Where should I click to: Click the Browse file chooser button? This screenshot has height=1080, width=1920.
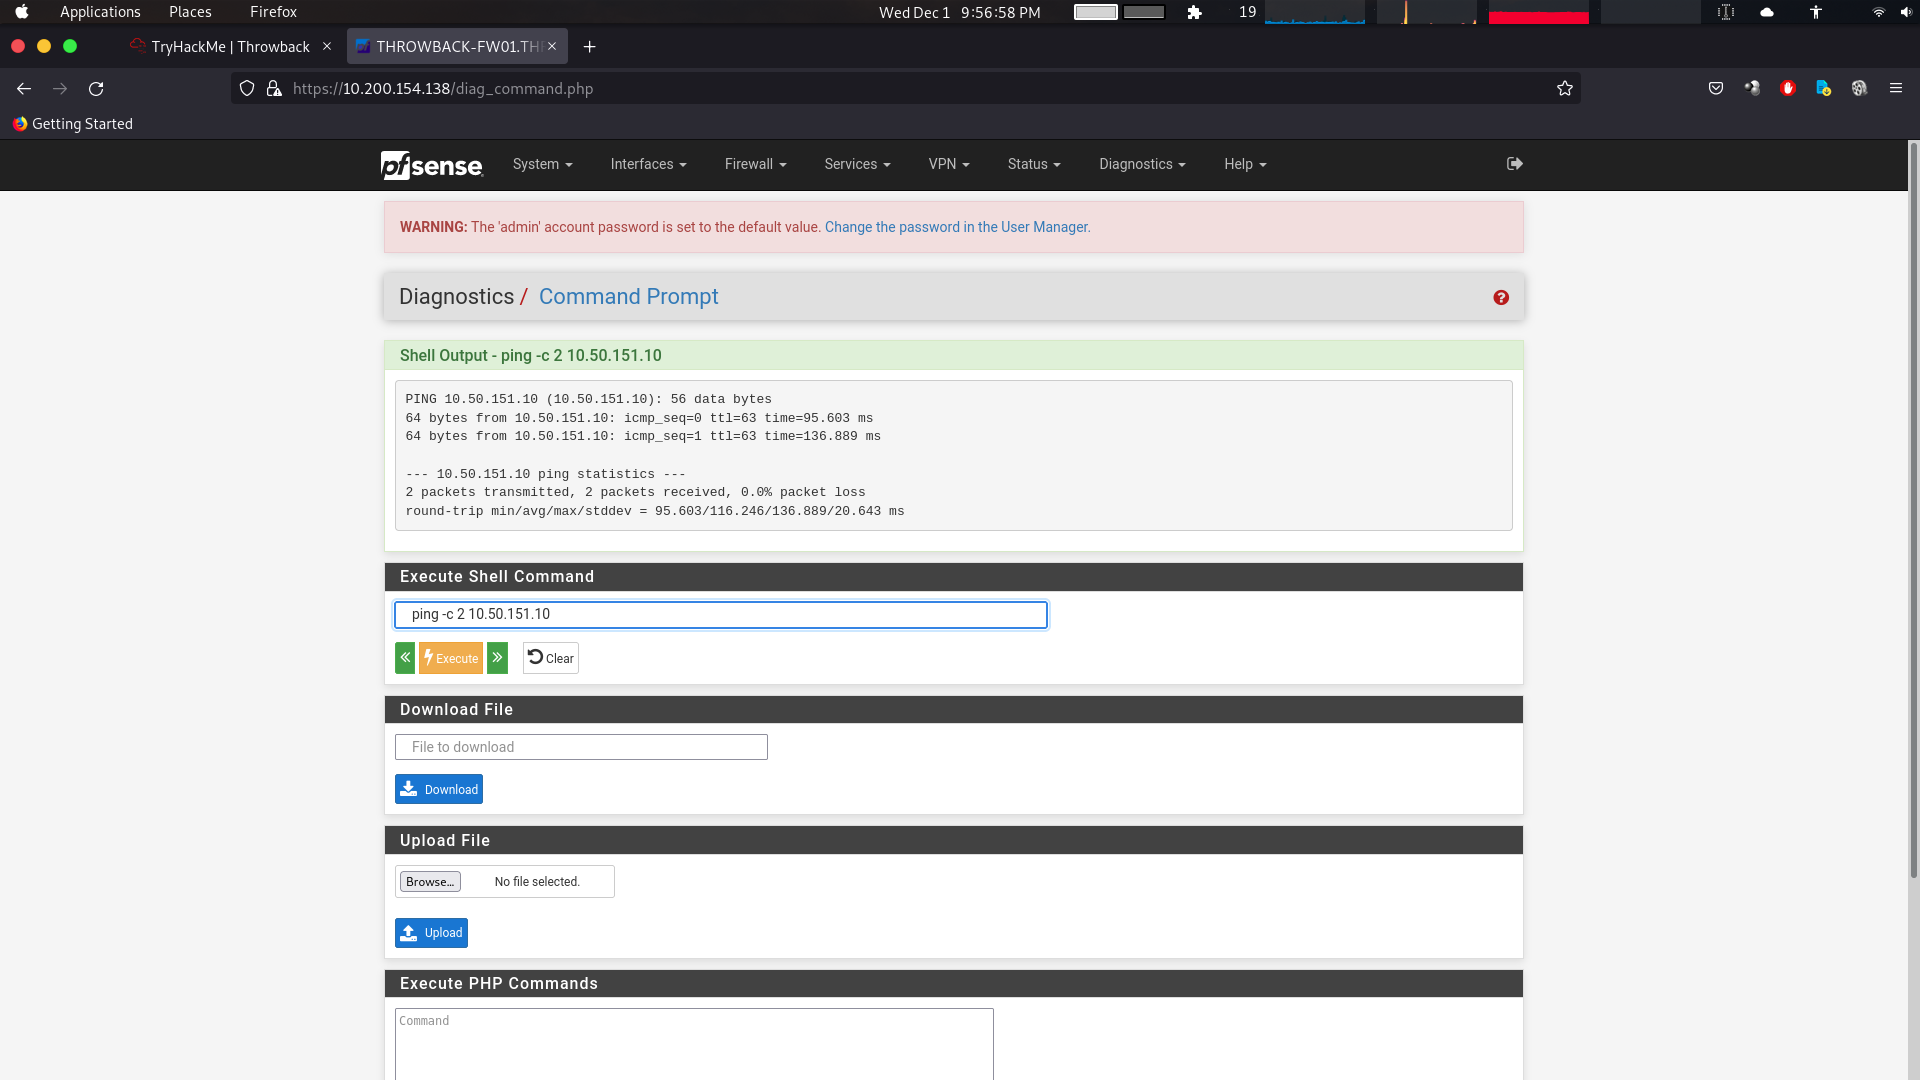click(430, 882)
